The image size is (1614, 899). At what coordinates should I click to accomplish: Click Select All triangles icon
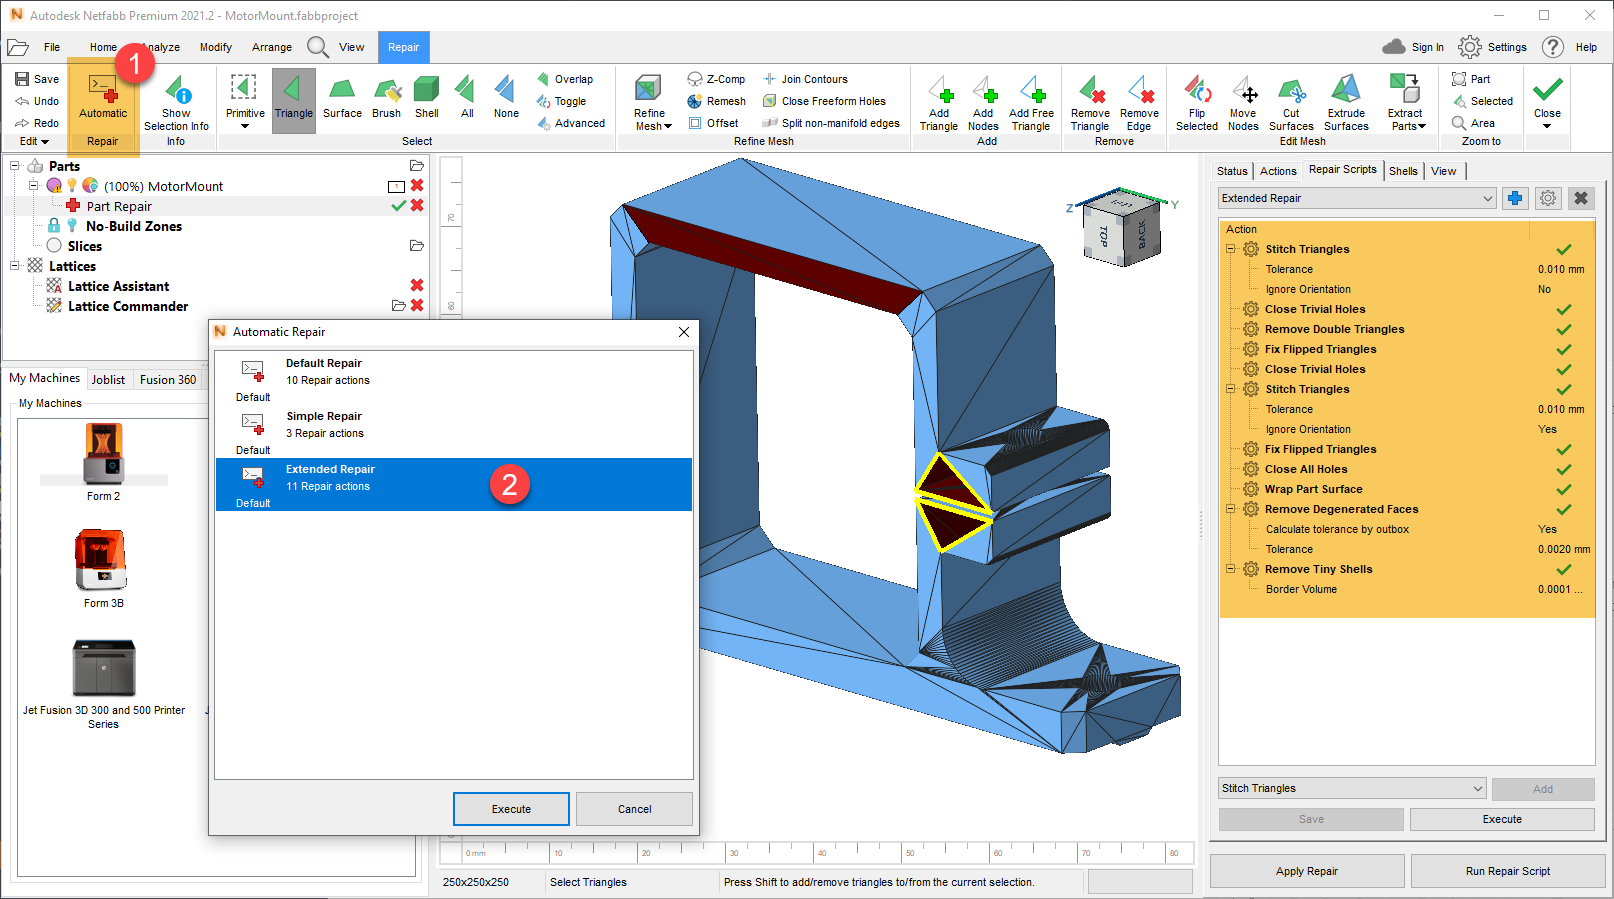coord(466,100)
